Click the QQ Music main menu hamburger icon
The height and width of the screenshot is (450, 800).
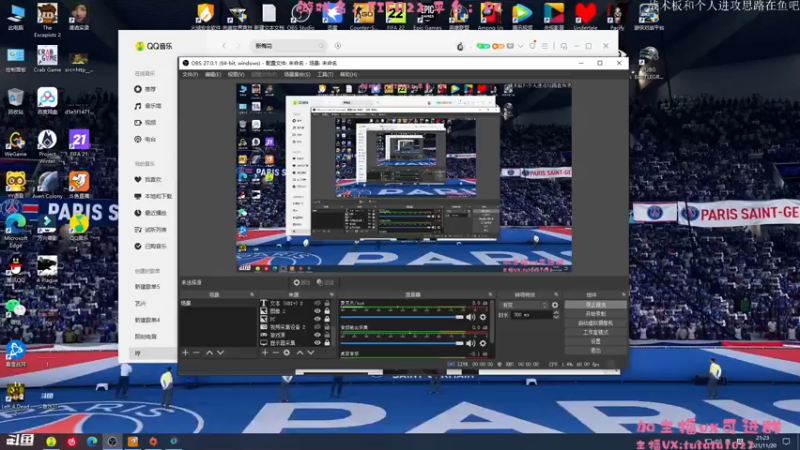point(545,46)
